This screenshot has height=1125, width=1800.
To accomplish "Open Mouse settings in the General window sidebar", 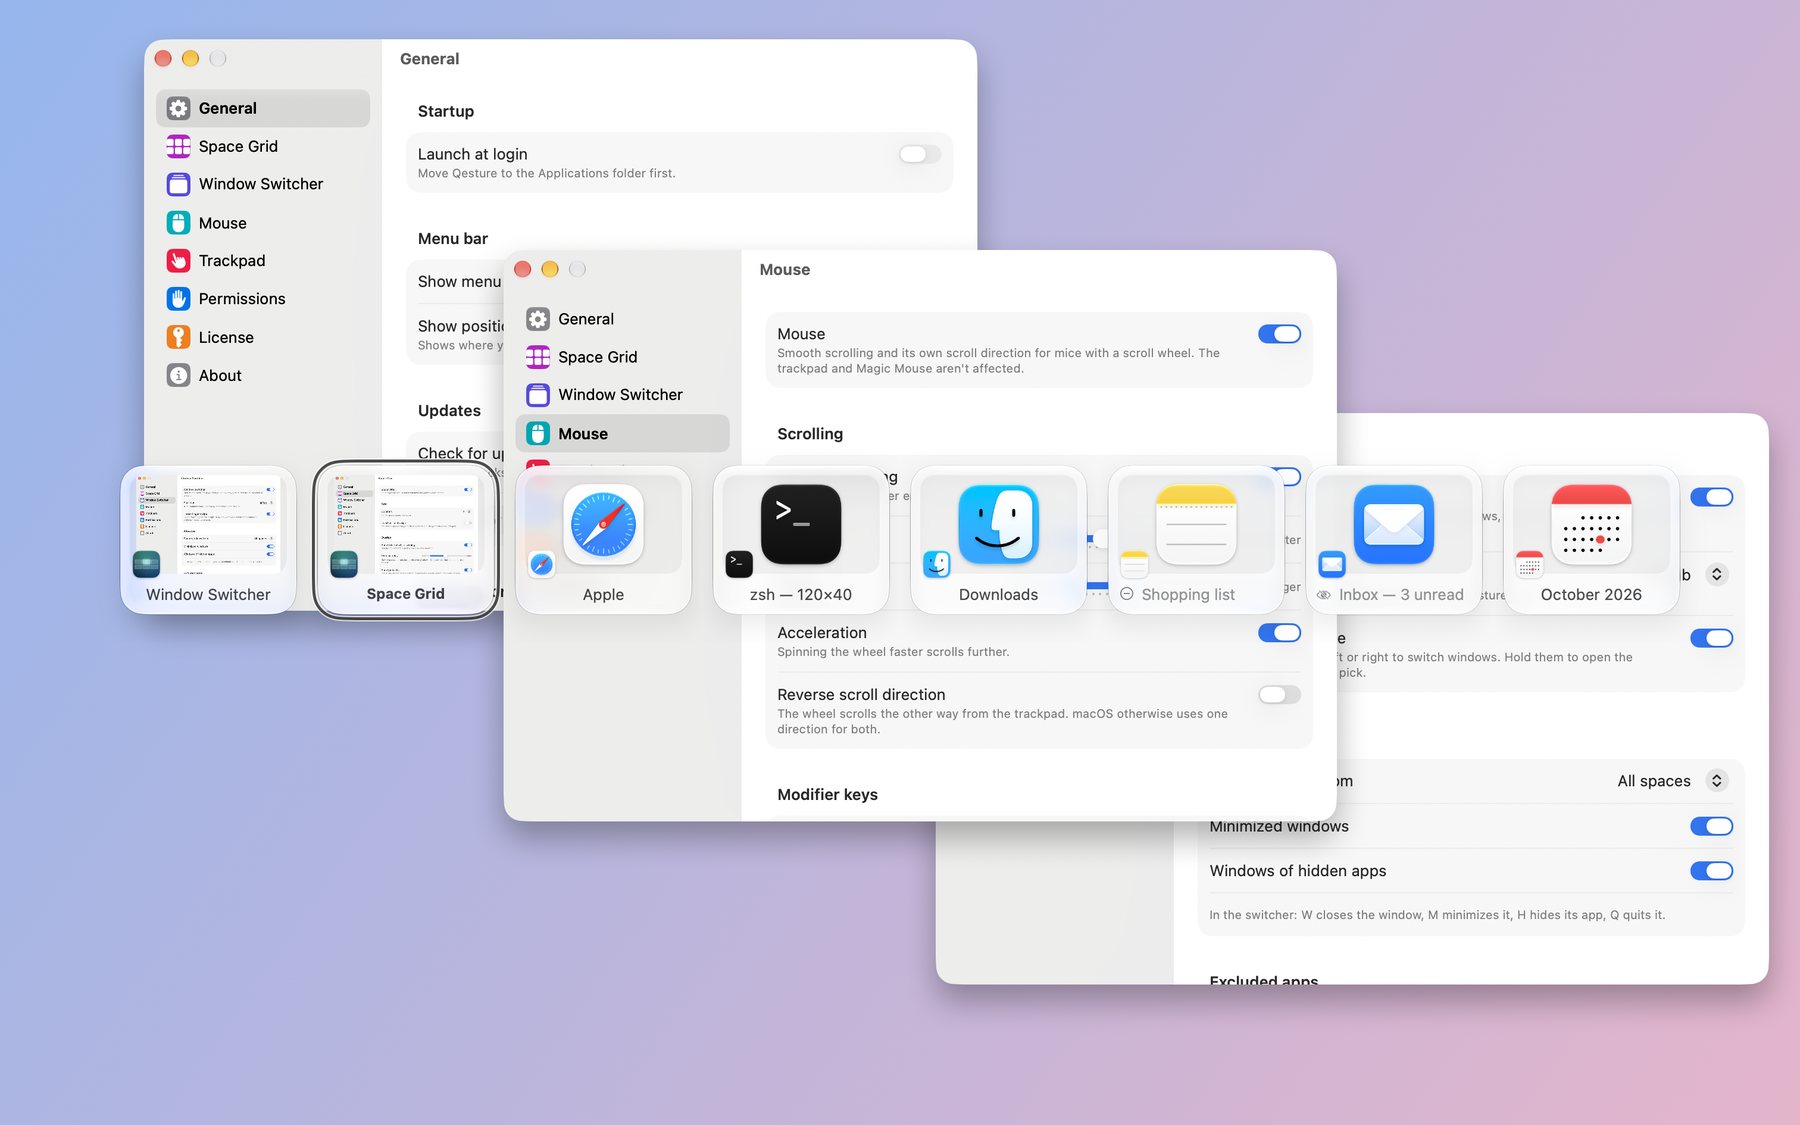I will pyautogui.click(x=262, y=223).
